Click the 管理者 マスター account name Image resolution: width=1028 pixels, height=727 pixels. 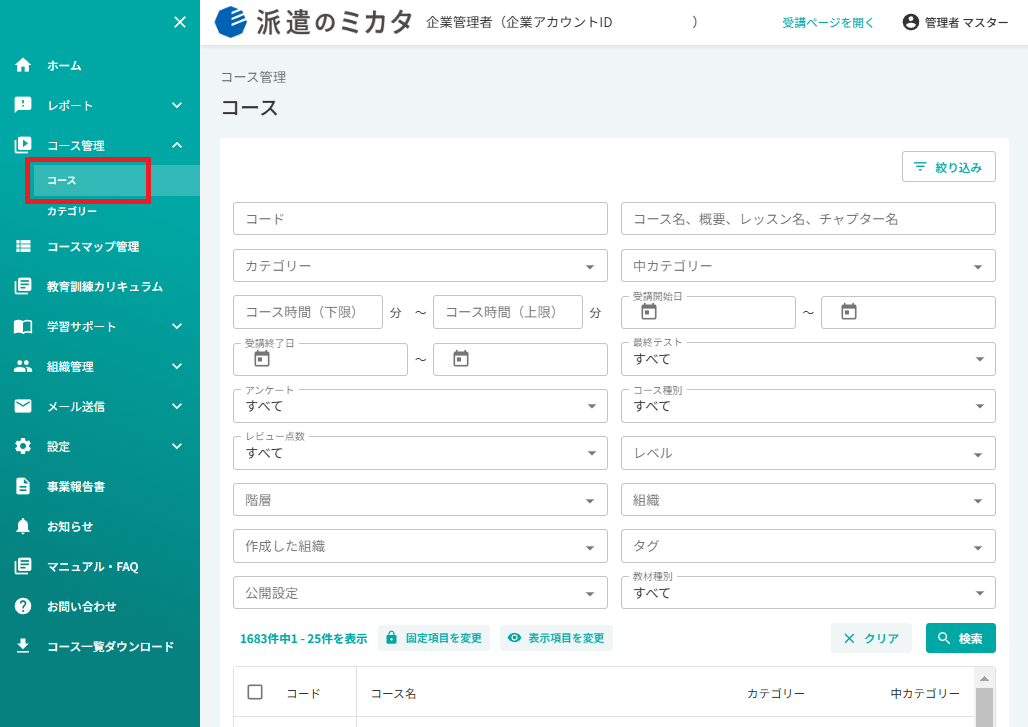pos(966,22)
